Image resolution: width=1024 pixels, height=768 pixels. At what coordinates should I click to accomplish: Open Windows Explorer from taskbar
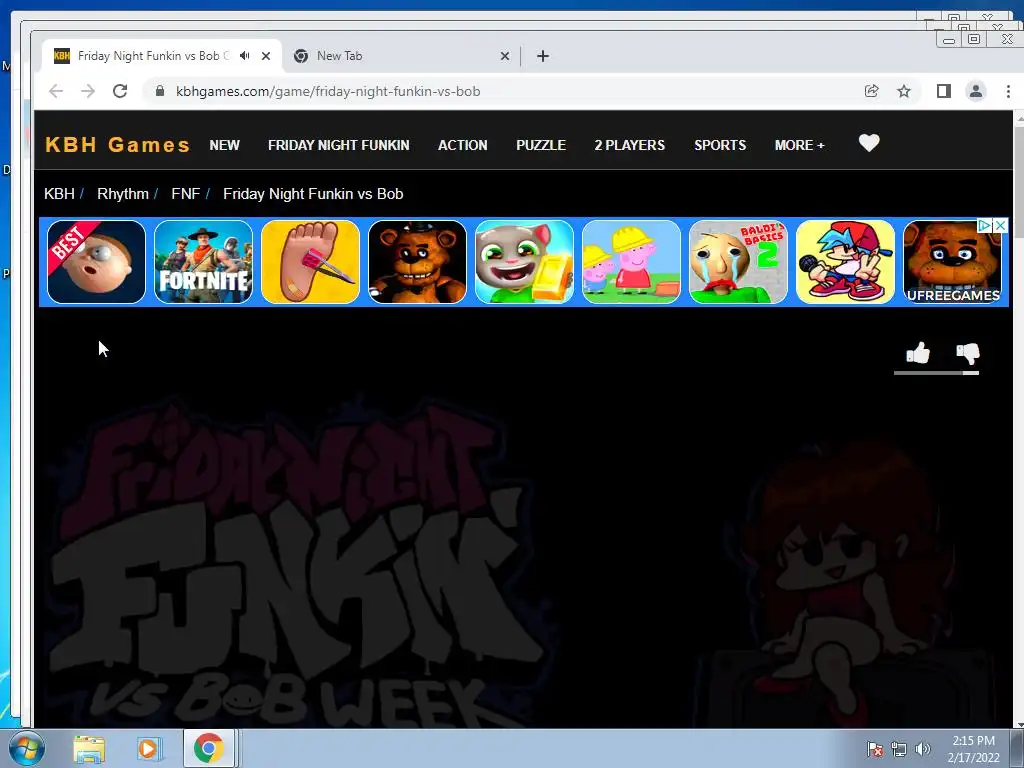pos(89,748)
